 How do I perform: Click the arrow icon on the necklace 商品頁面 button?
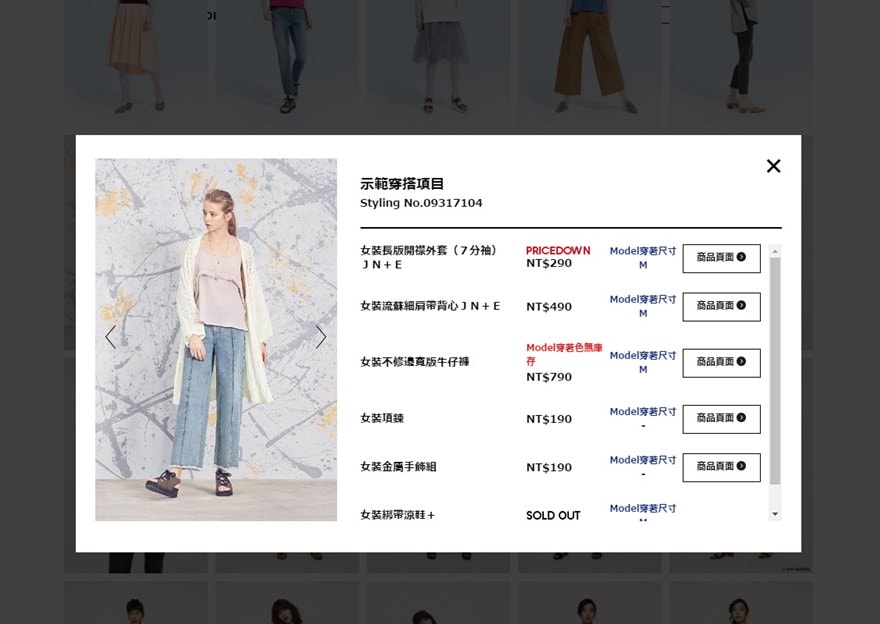[x=741, y=417]
